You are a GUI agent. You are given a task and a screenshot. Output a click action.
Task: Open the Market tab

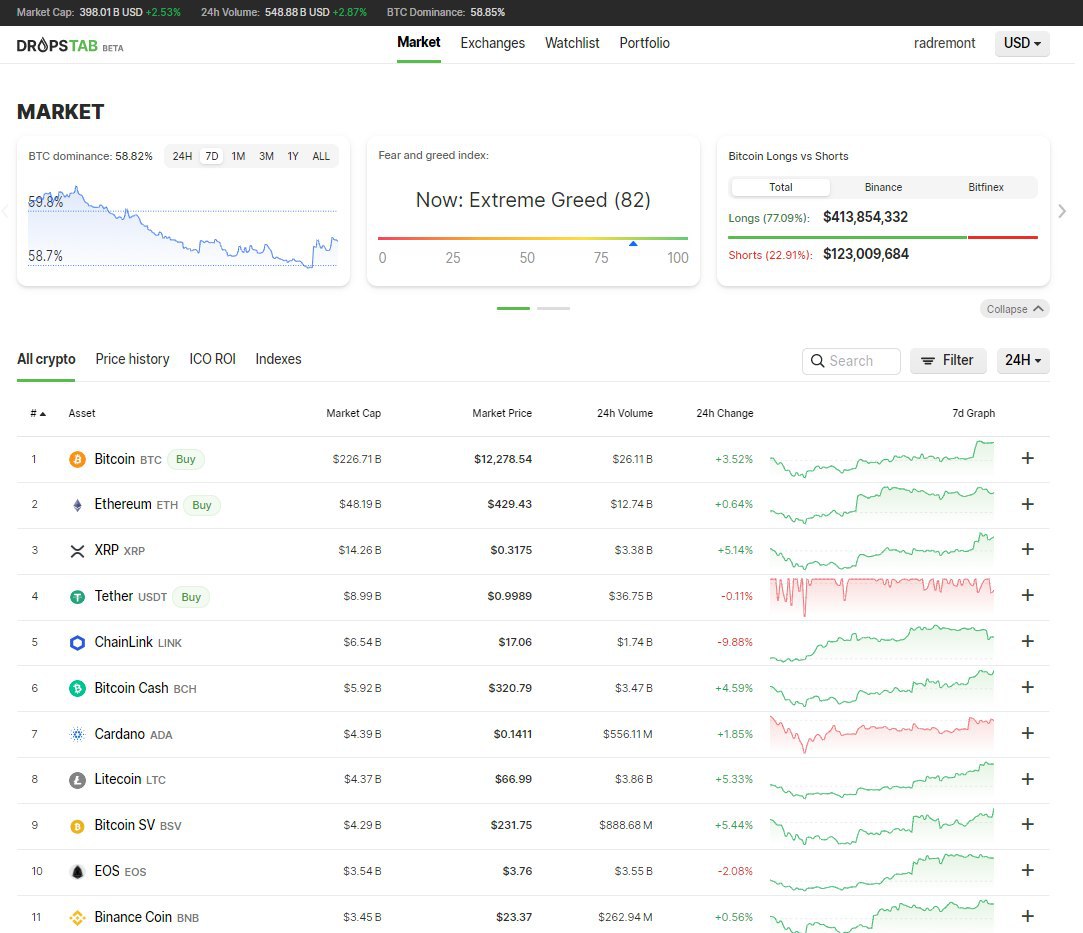[x=419, y=43]
